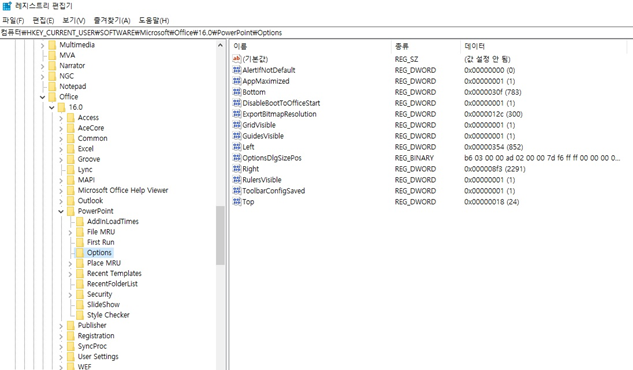Viewport: 633px width, 370px height.
Task: Select the Style Checker tree key
Action: click(x=108, y=315)
